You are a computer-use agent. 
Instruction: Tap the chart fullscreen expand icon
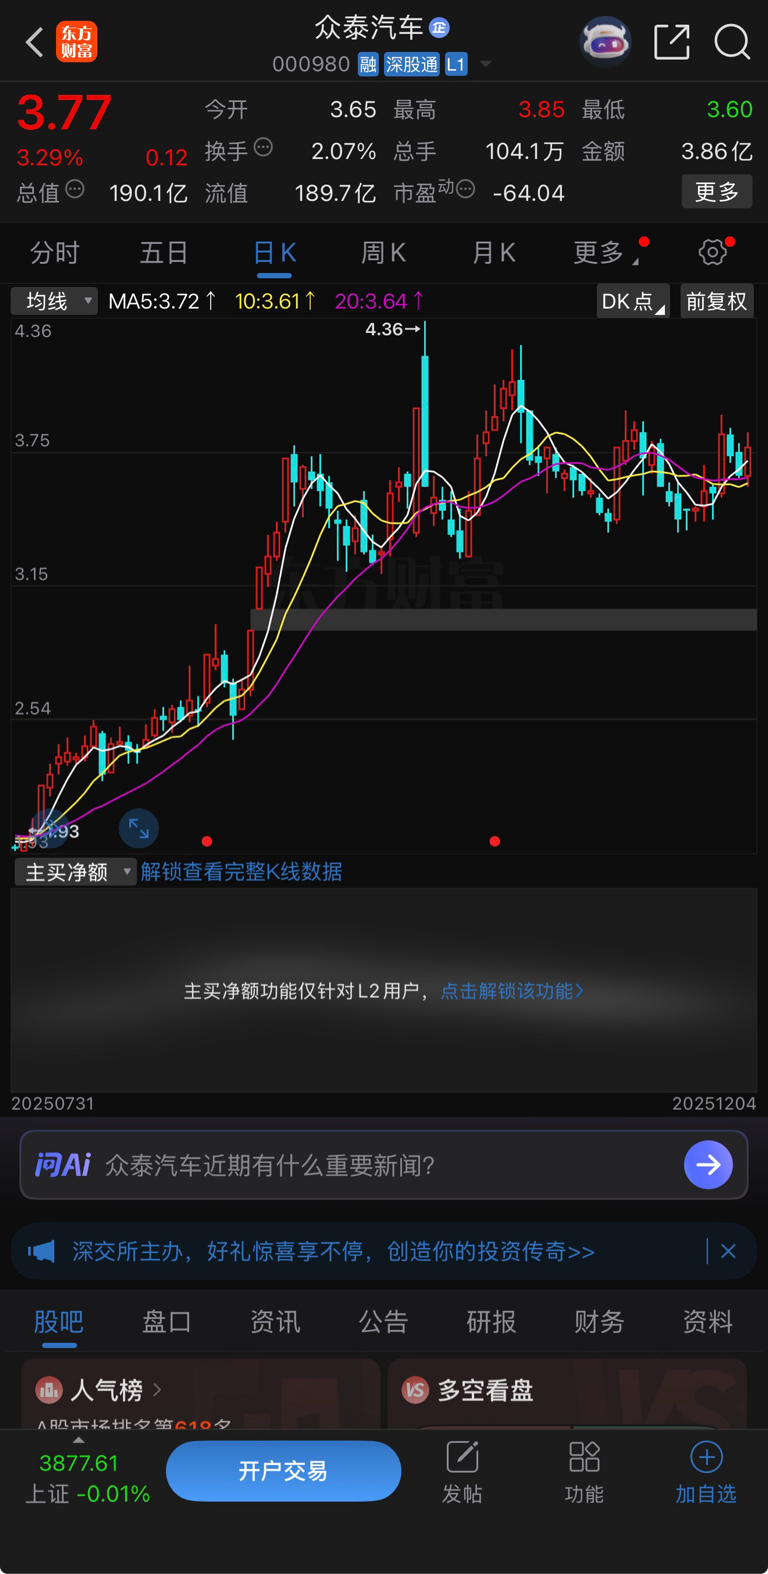click(x=139, y=829)
